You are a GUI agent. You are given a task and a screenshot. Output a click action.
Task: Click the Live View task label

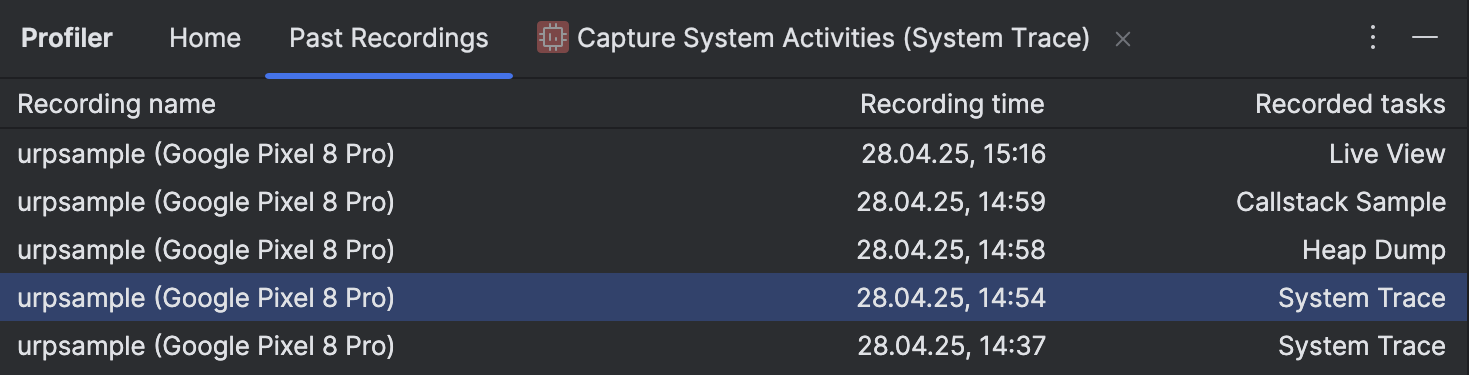coord(1387,153)
